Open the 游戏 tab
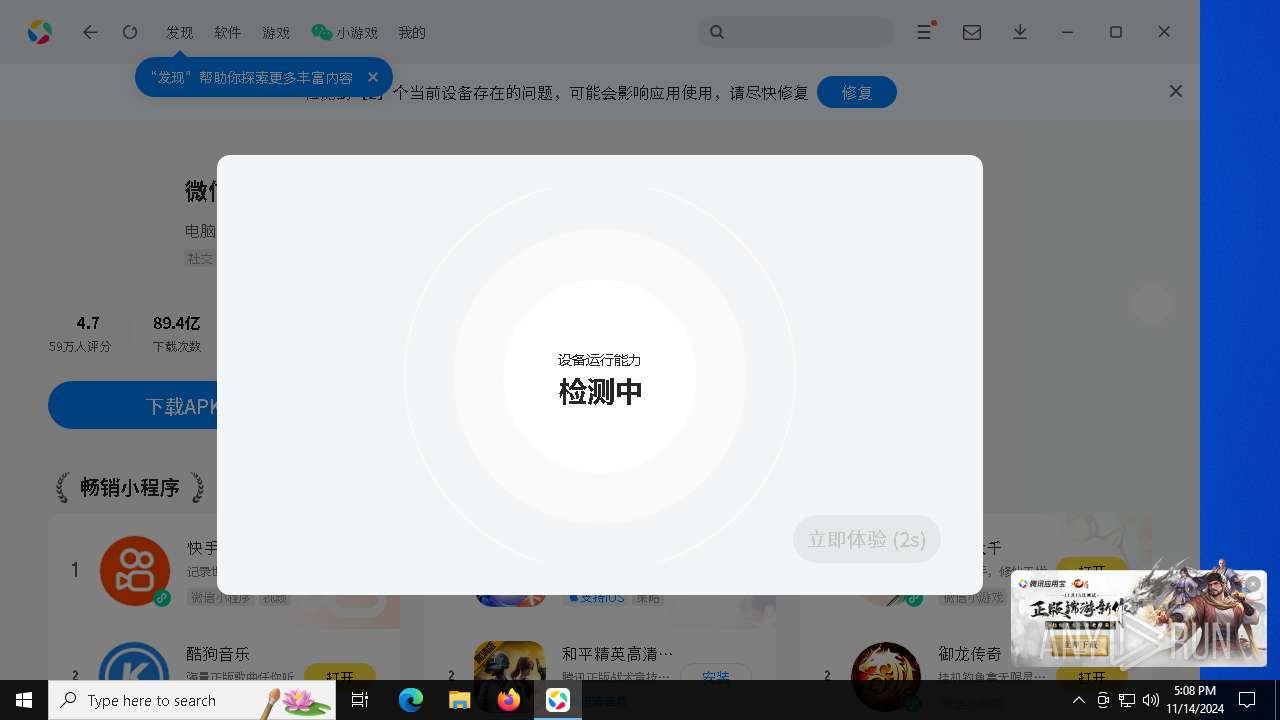Viewport: 1280px width, 720px height. [x=276, y=32]
